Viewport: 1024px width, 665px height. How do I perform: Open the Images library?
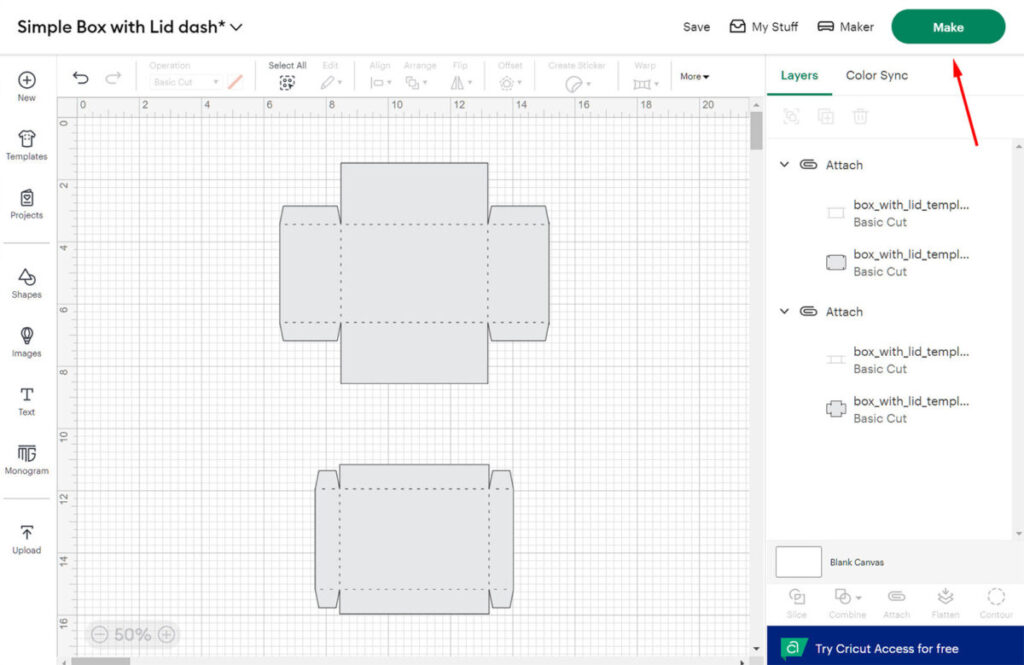point(27,341)
